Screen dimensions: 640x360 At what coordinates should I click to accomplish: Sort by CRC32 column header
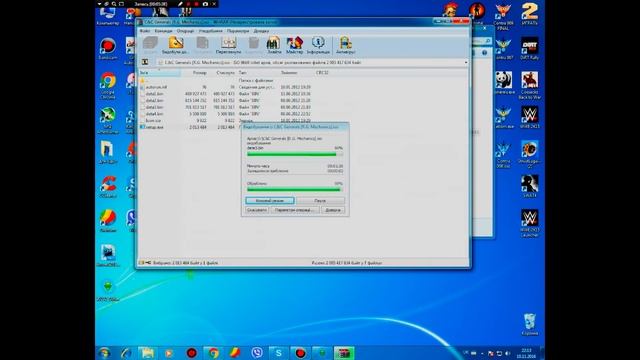tap(327, 73)
